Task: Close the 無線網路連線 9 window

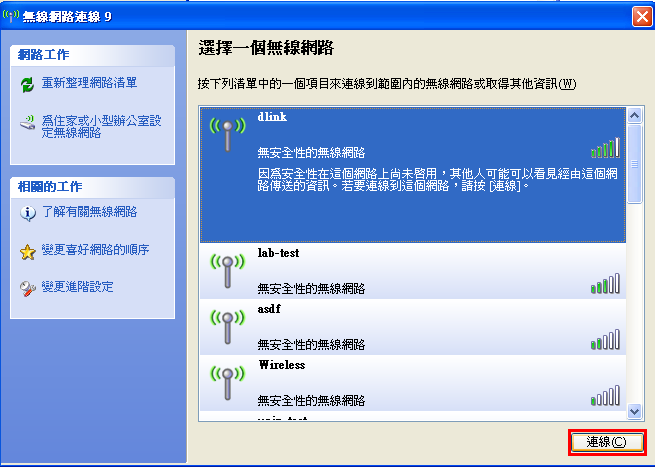Action: click(x=642, y=17)
